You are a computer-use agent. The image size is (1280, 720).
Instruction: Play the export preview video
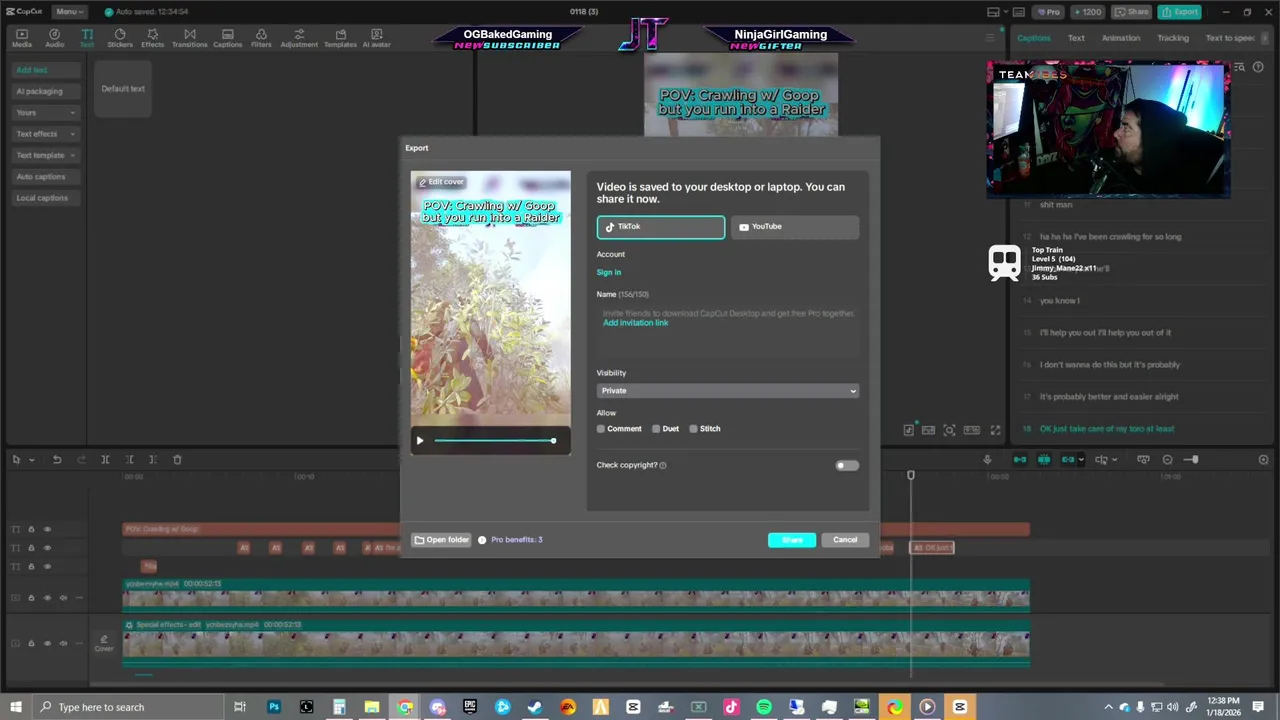[x=420, y=441]
